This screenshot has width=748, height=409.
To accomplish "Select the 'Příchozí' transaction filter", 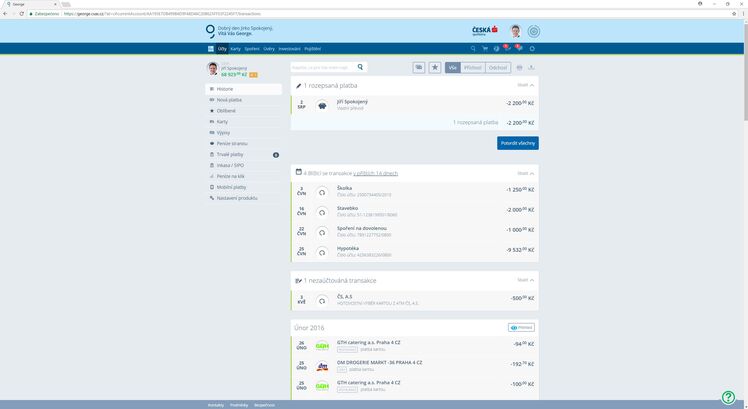I will click(x=472, y=67).
